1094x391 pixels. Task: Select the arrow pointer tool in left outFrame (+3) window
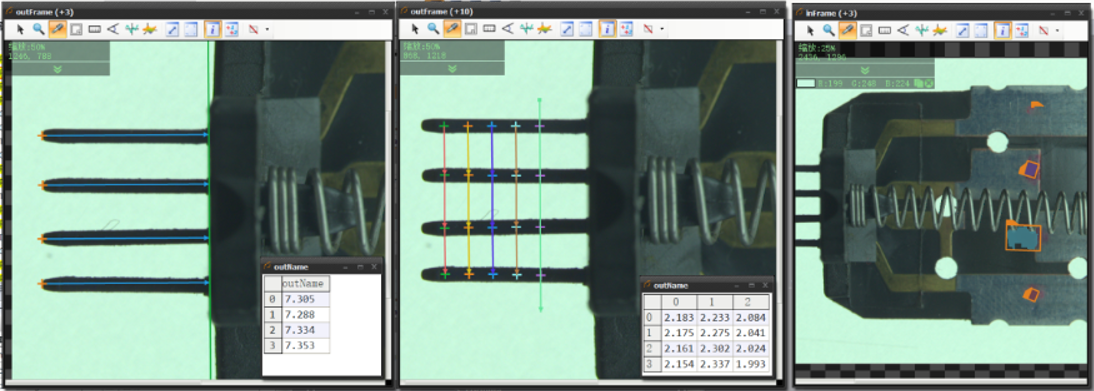(x=20, y=29)
